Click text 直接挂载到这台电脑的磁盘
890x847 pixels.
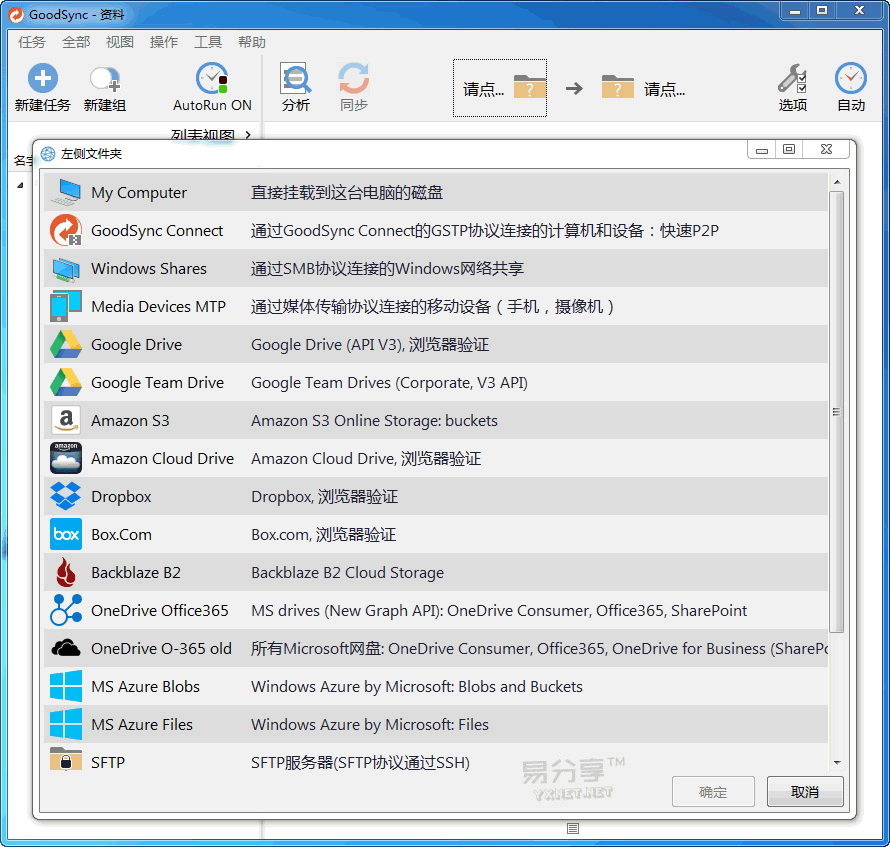click(347, 192)
